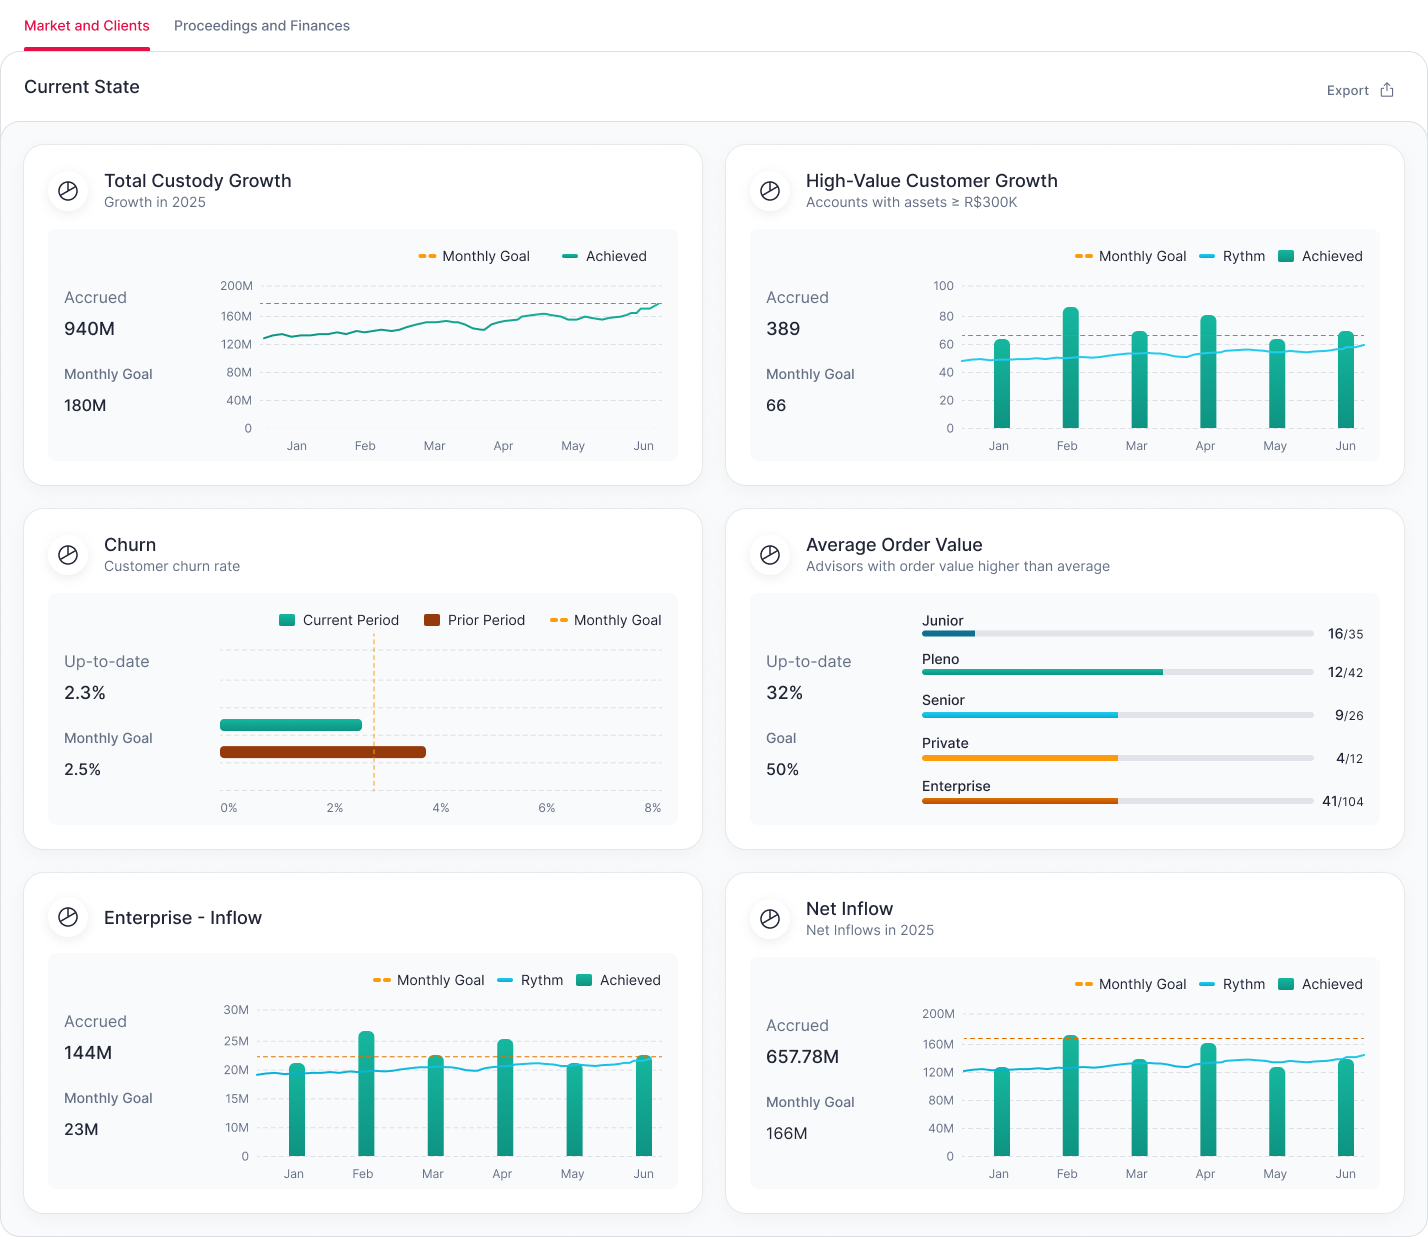This screenshot has height=1240, width=1428.
Task: Click the Net Inflow card icon
Action: [770, 919]
